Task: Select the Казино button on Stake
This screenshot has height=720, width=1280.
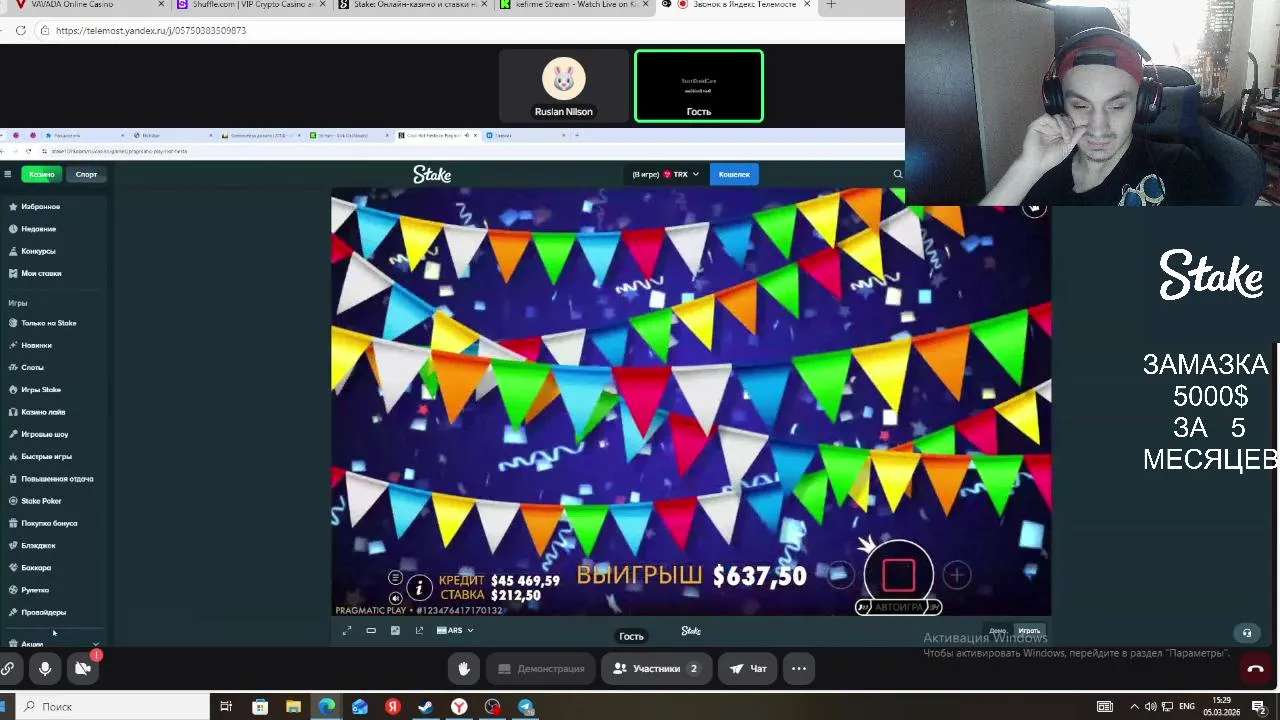Action: click(41, 175)
